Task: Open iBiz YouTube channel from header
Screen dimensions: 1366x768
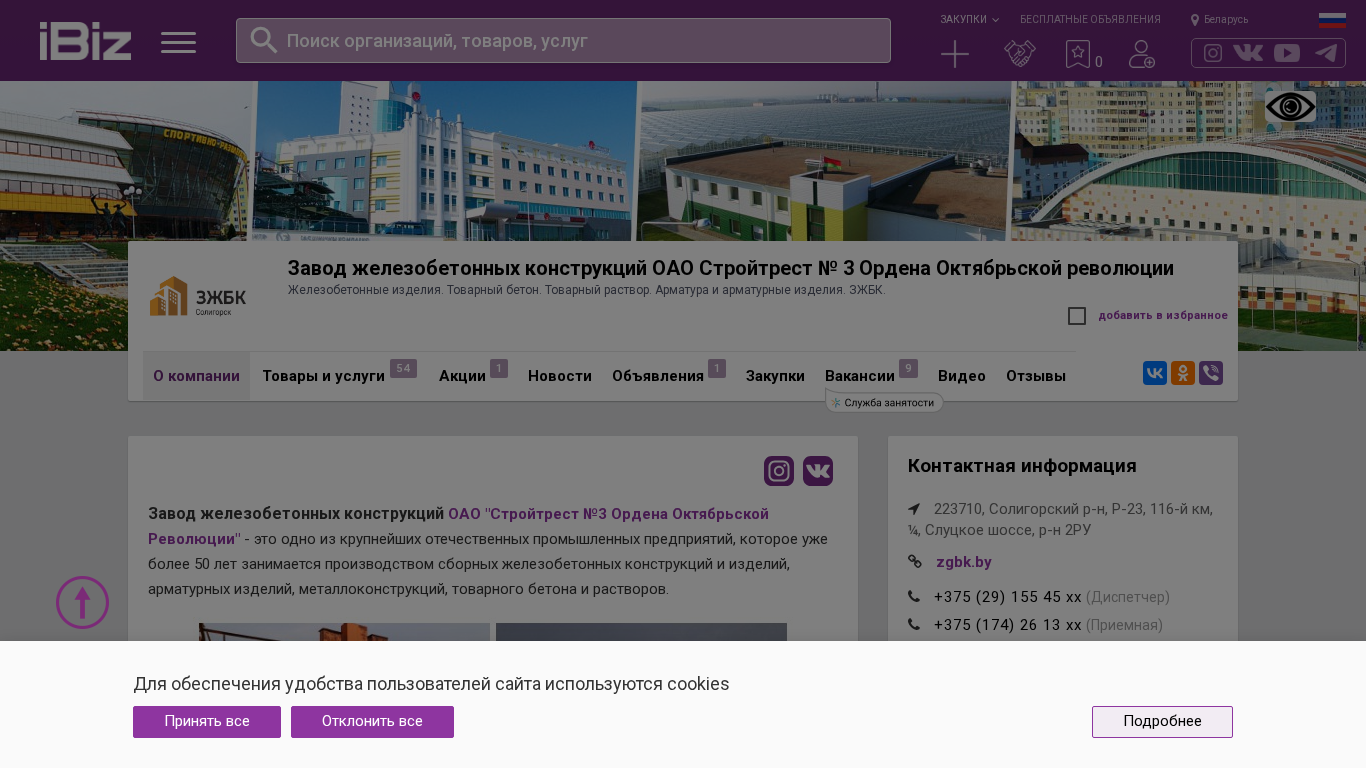Action: [x=1287, y=53]
